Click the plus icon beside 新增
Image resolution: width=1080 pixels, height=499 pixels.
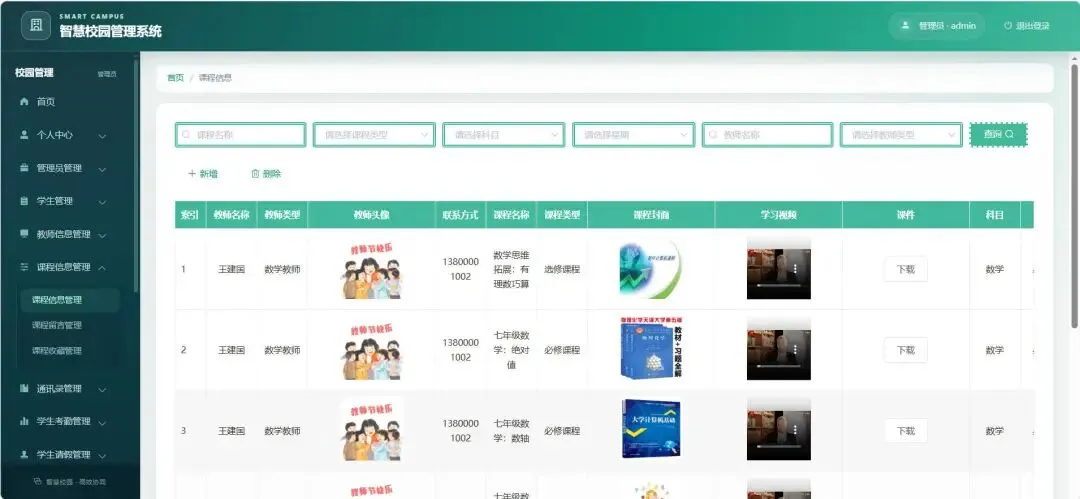tap(192, 174)
